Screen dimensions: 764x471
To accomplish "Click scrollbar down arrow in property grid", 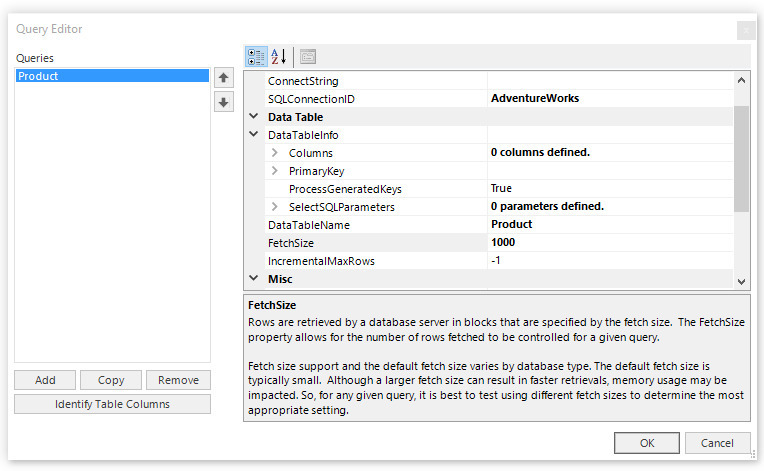I will (x=741, y=281).
